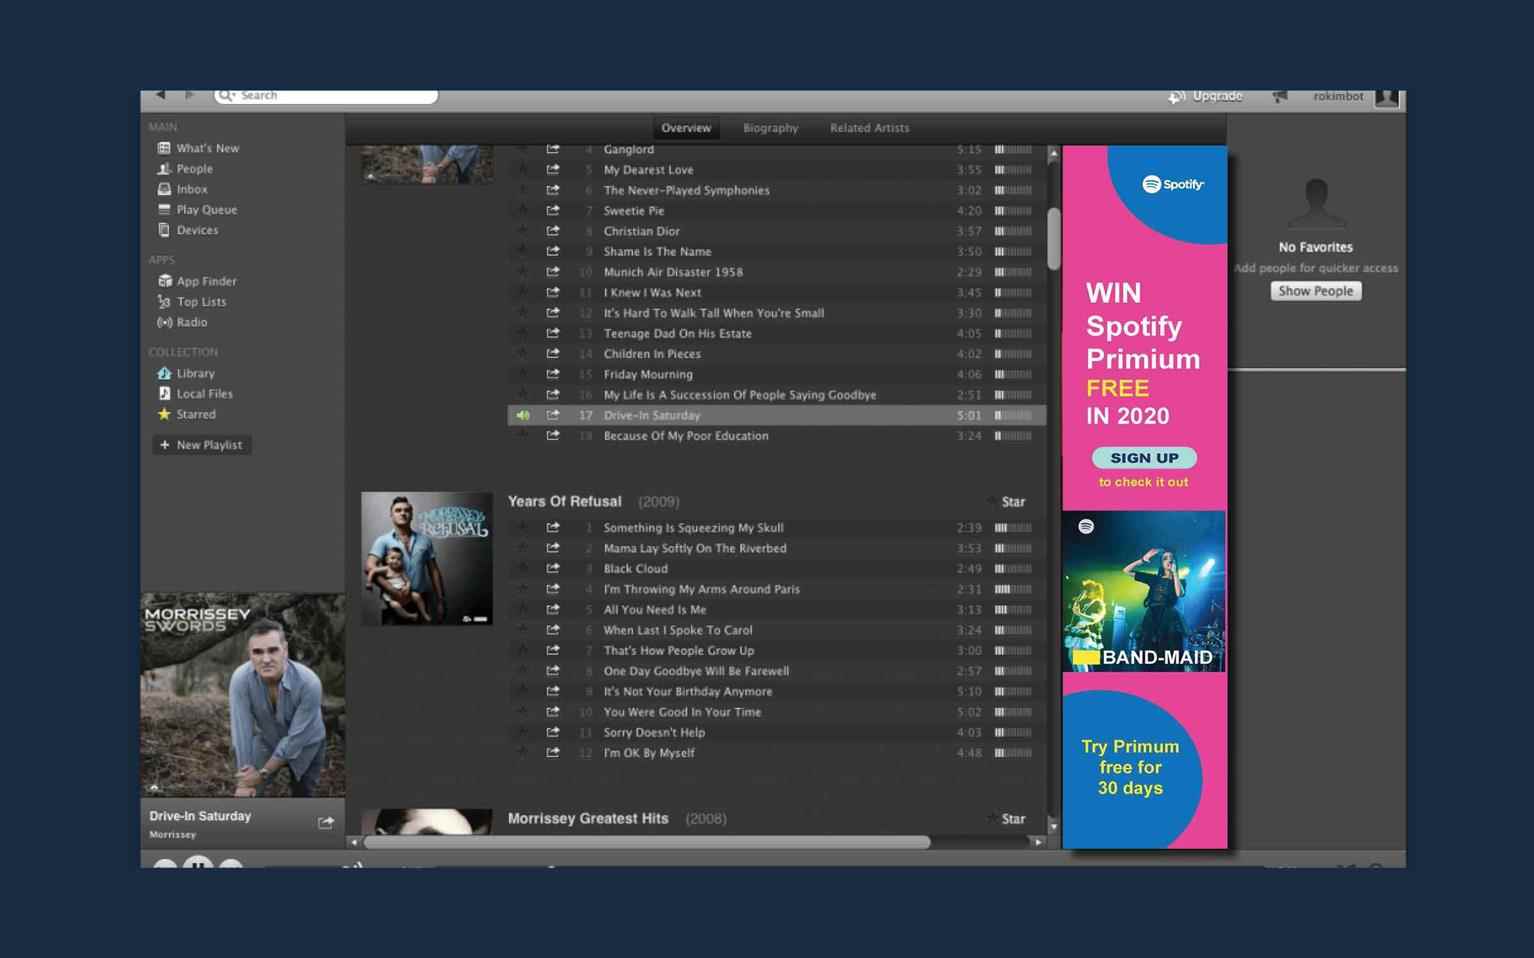The height and width of the screenshot is (958, 1534).
Task: Star the track Something Is Squeezing My Skull
Action: tap(521, 527)
